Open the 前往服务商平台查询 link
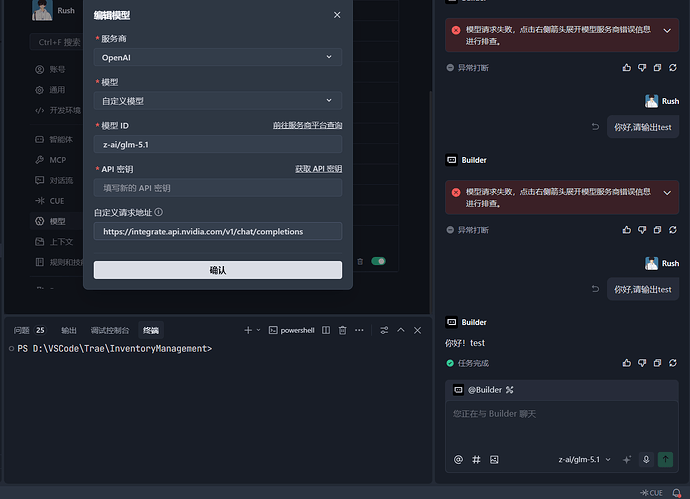Screen dimensions: 690x499 (308, 125)
